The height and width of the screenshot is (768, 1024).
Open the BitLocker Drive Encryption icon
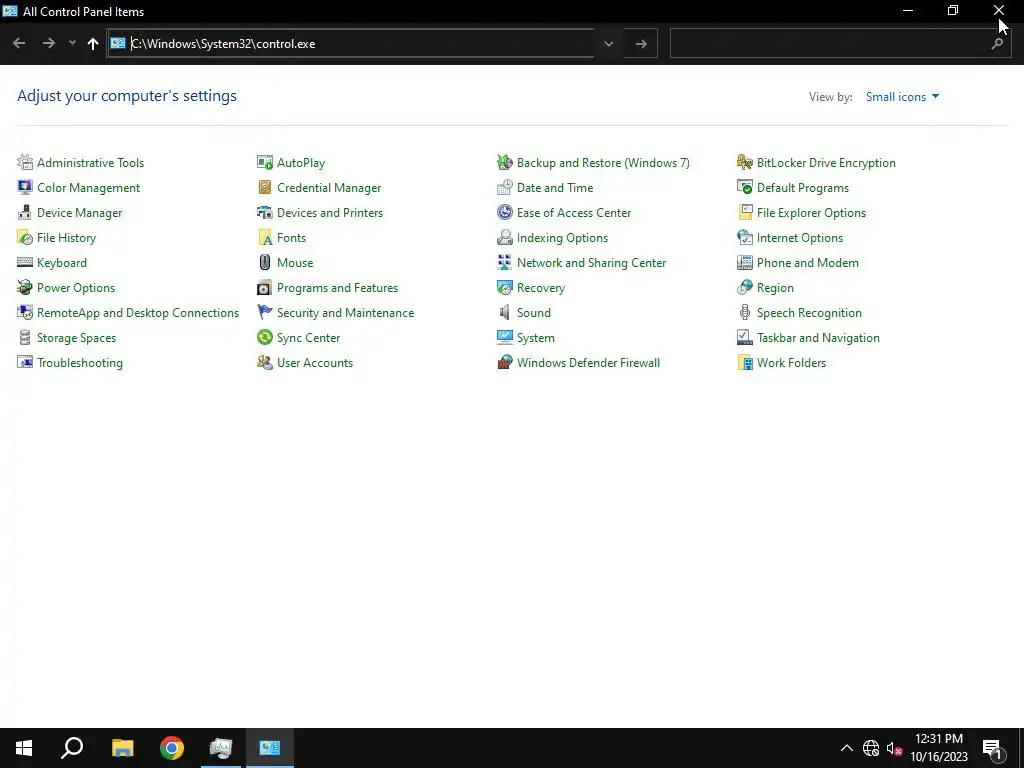(744, 162)
